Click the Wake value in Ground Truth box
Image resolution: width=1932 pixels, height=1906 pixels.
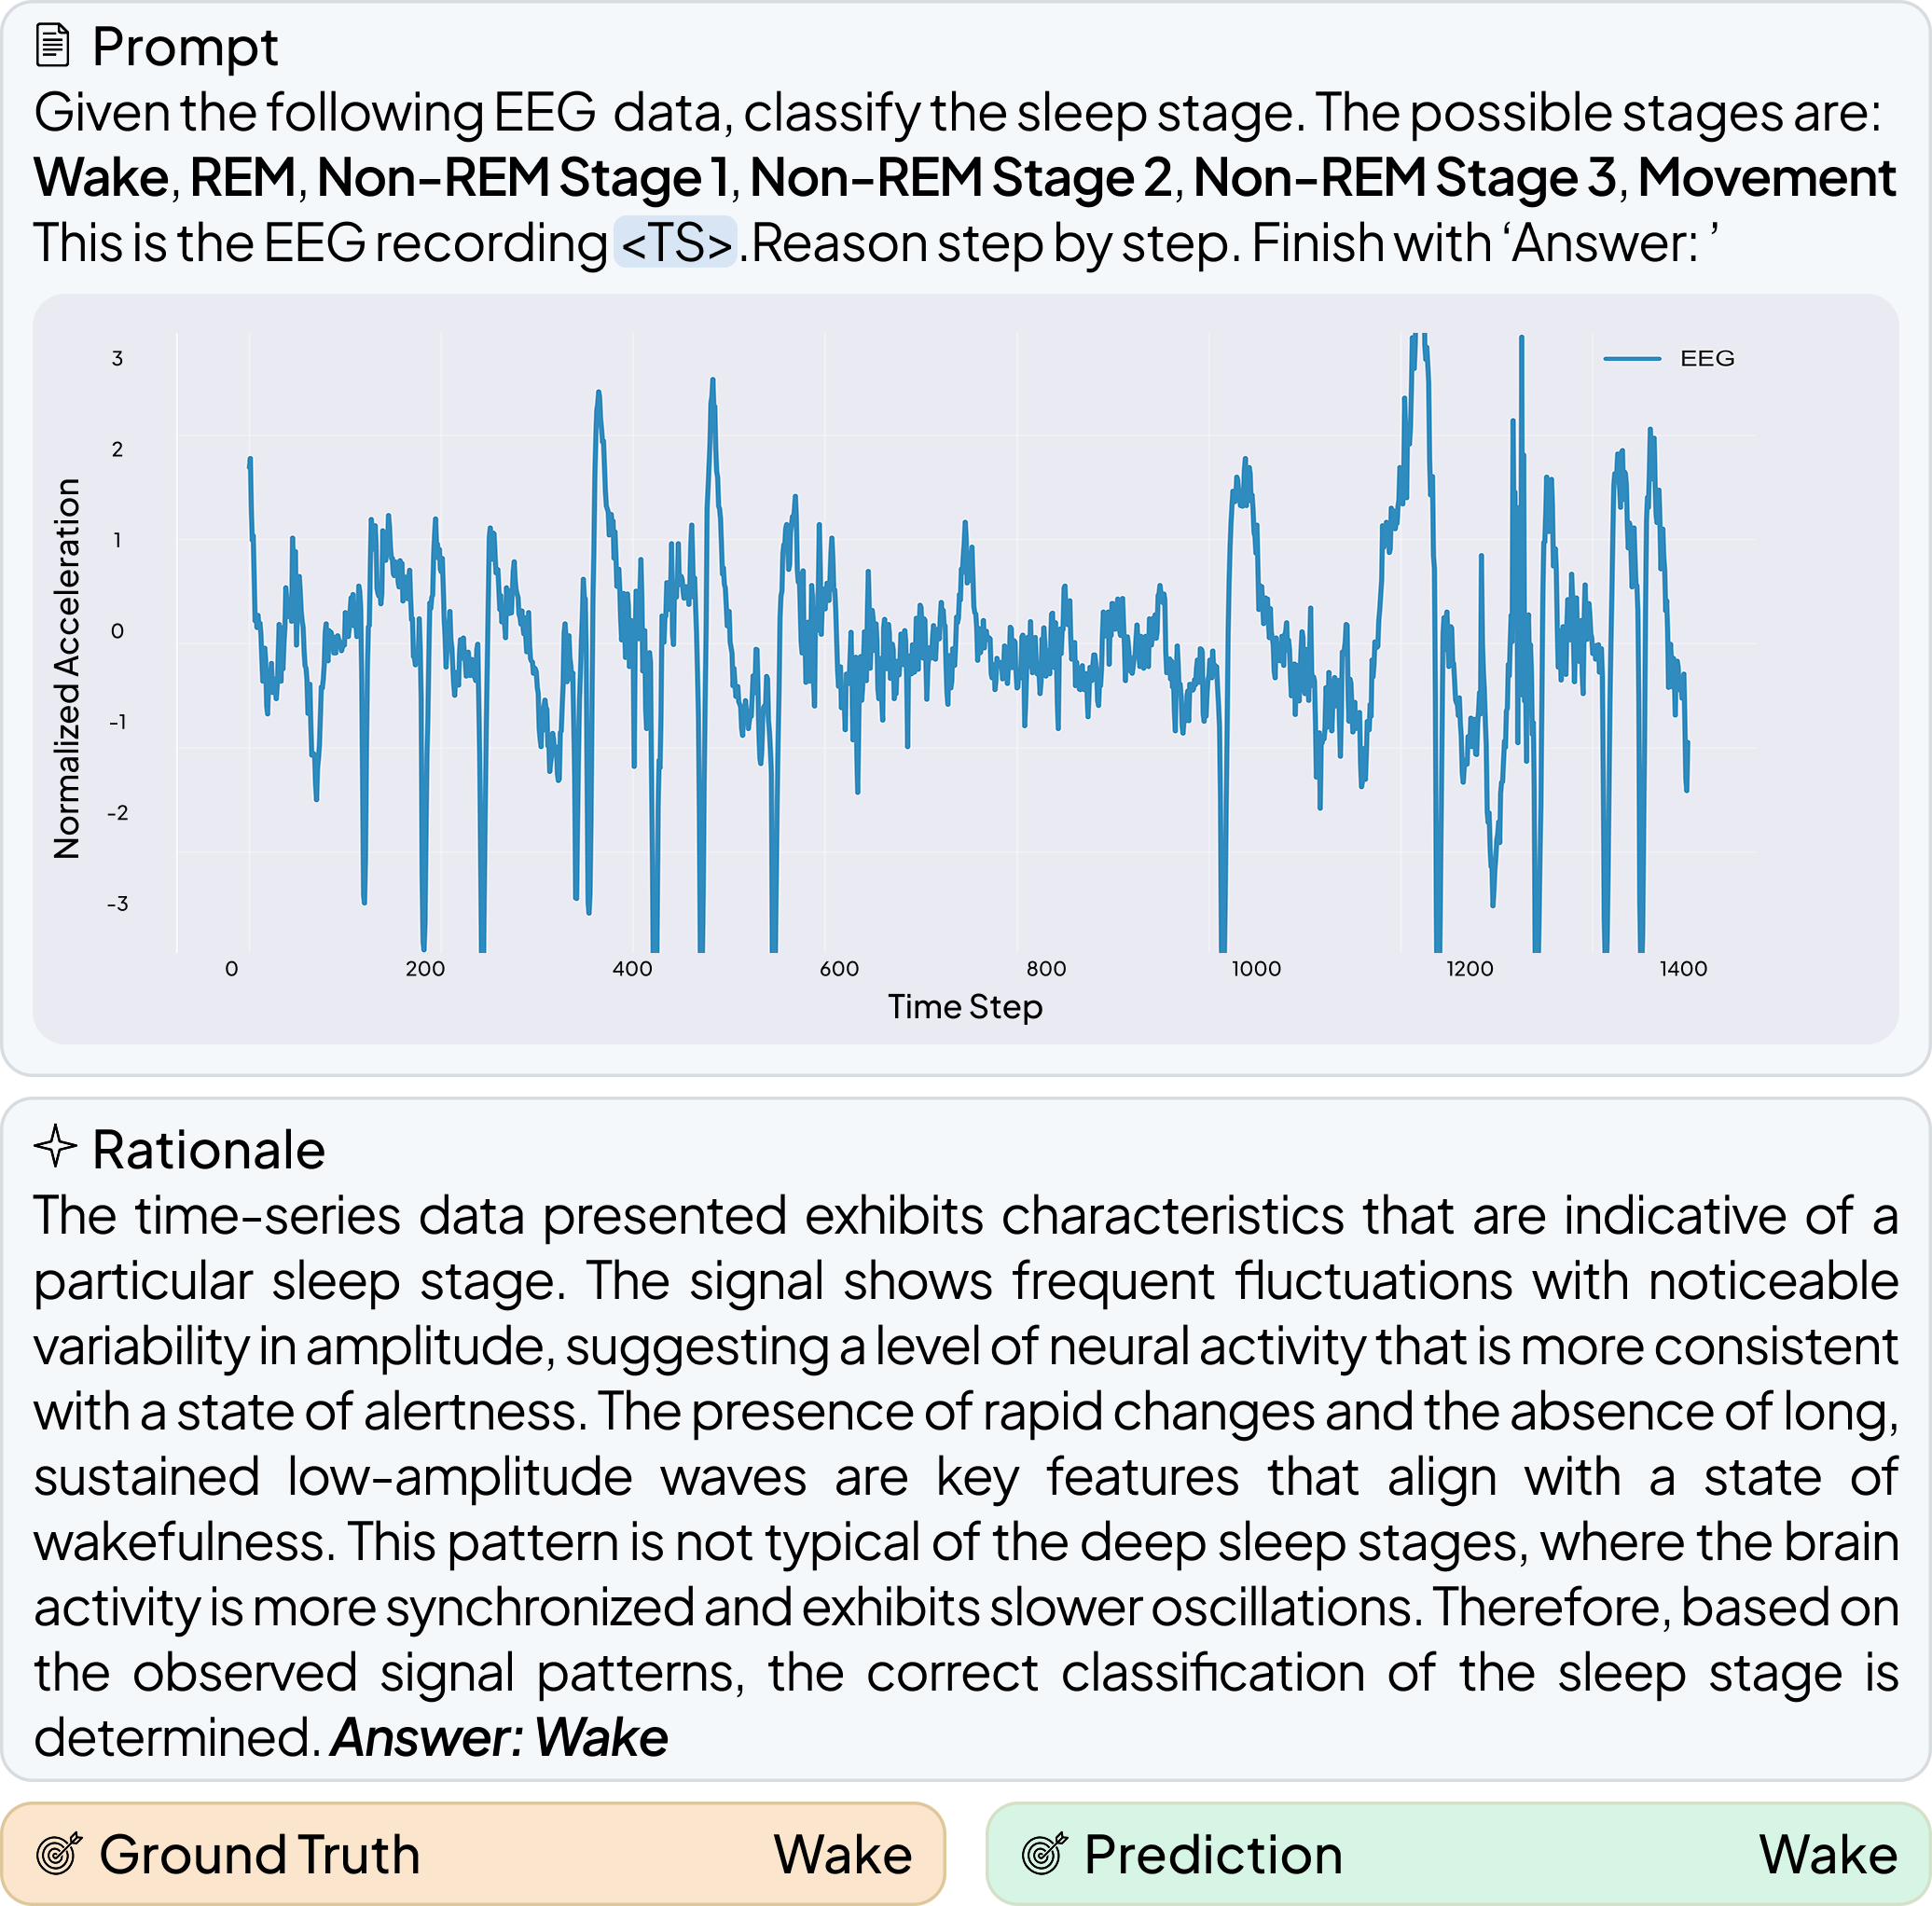click(842, 1855)
